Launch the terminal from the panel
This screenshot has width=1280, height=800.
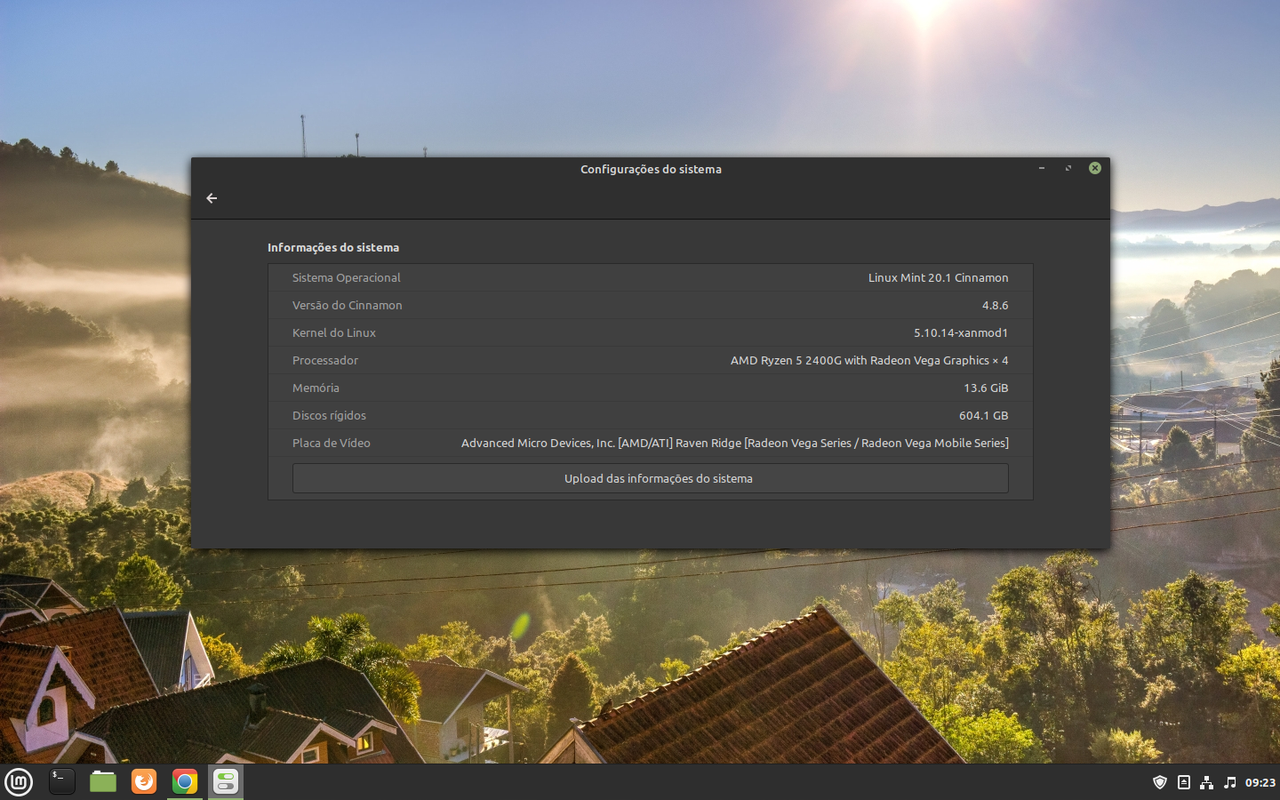click(61, 781)
